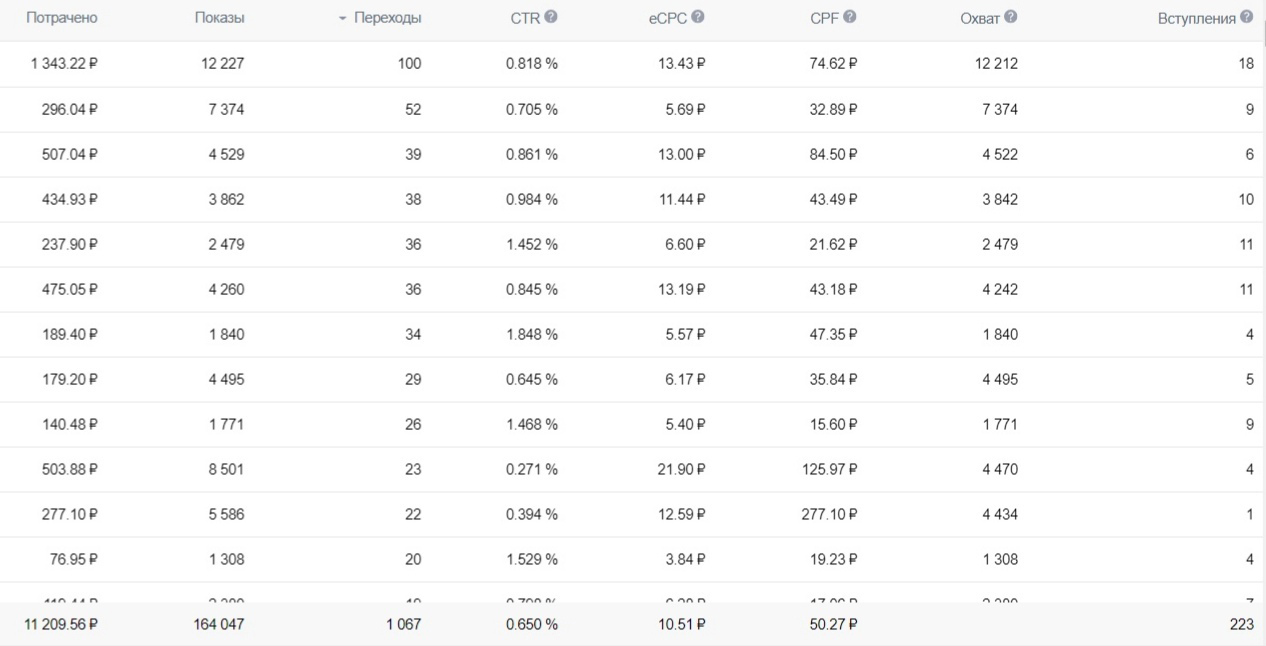1266x646 pixels.
Task: Sort by the CTR column header
Action: point(525,18)
